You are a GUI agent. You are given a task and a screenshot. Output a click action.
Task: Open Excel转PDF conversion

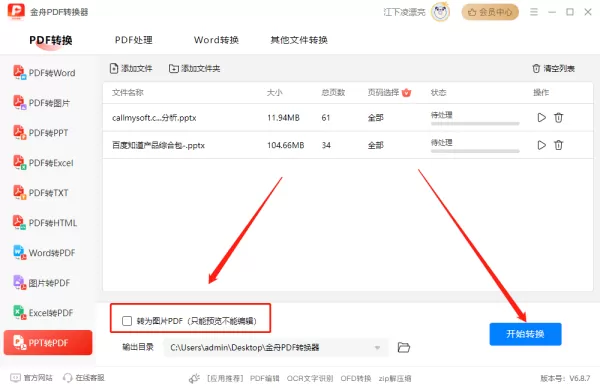[x=43, y=313]
